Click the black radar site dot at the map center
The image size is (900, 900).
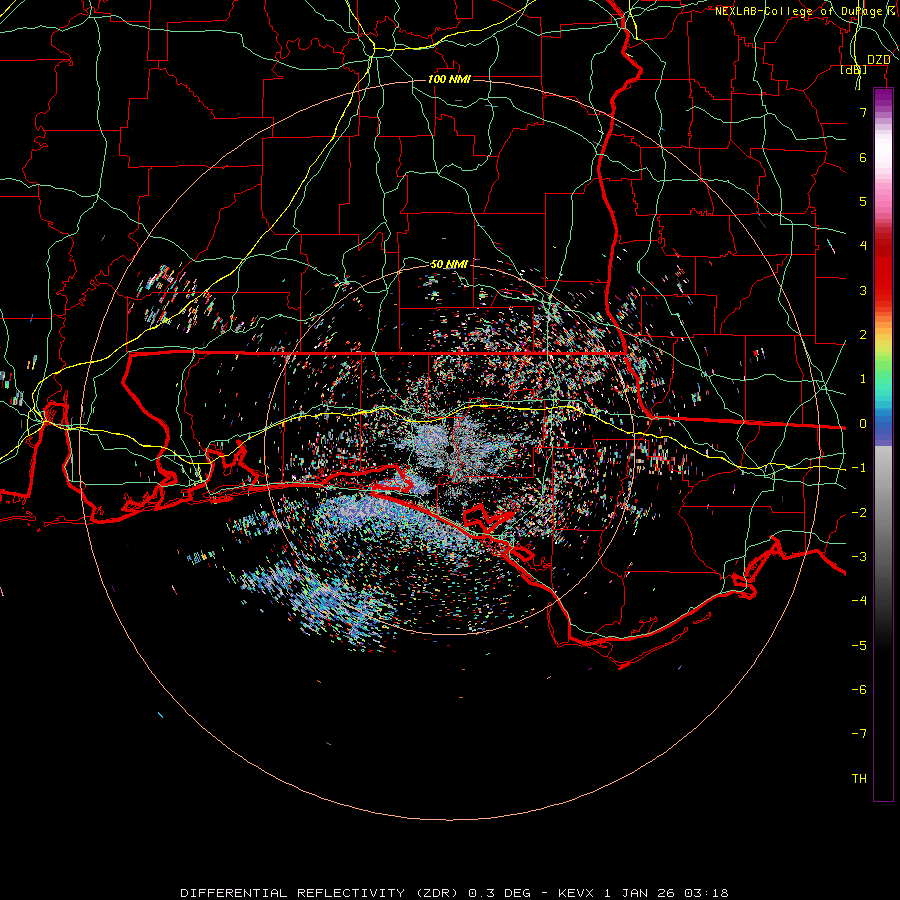[x=449, y=450]
